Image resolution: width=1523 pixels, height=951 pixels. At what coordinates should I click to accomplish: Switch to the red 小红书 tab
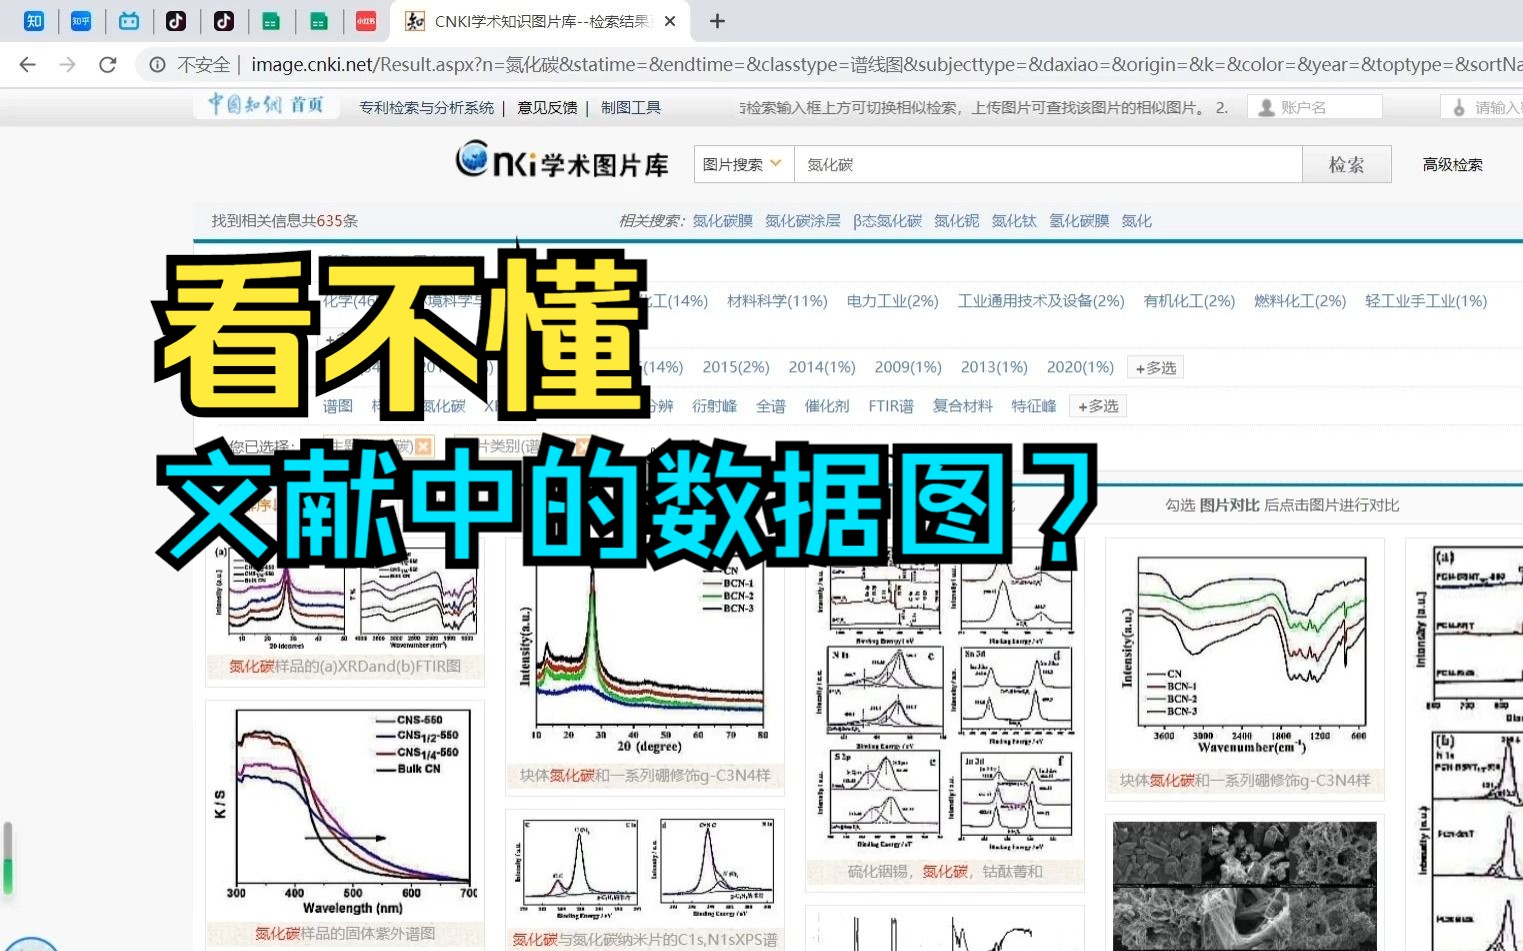click(x=366, y=21)
